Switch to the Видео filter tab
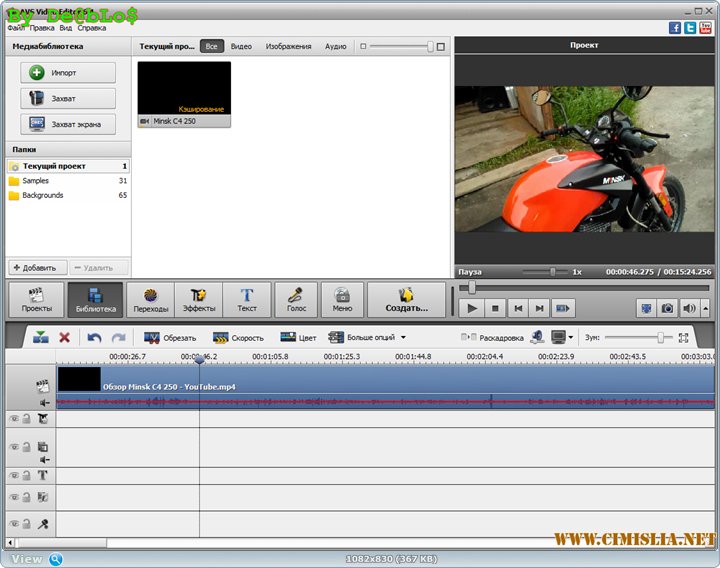Screen dimensions: 720x568 tap(241, 46)
